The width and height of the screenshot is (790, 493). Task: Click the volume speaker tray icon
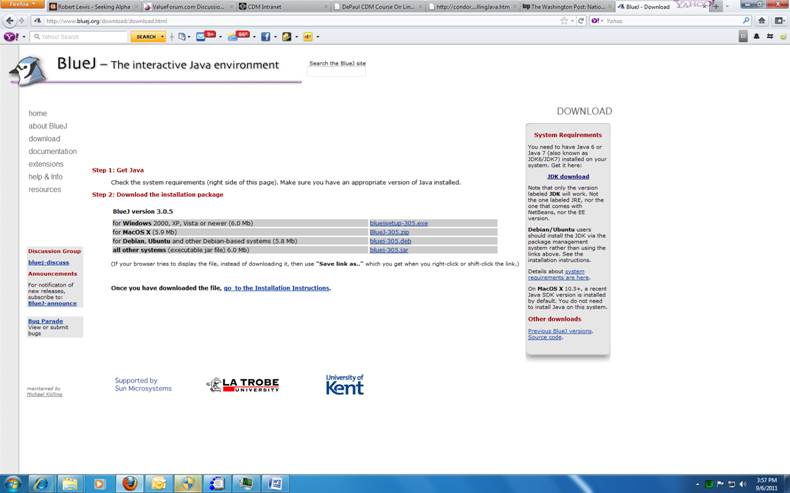click(743, 484)
